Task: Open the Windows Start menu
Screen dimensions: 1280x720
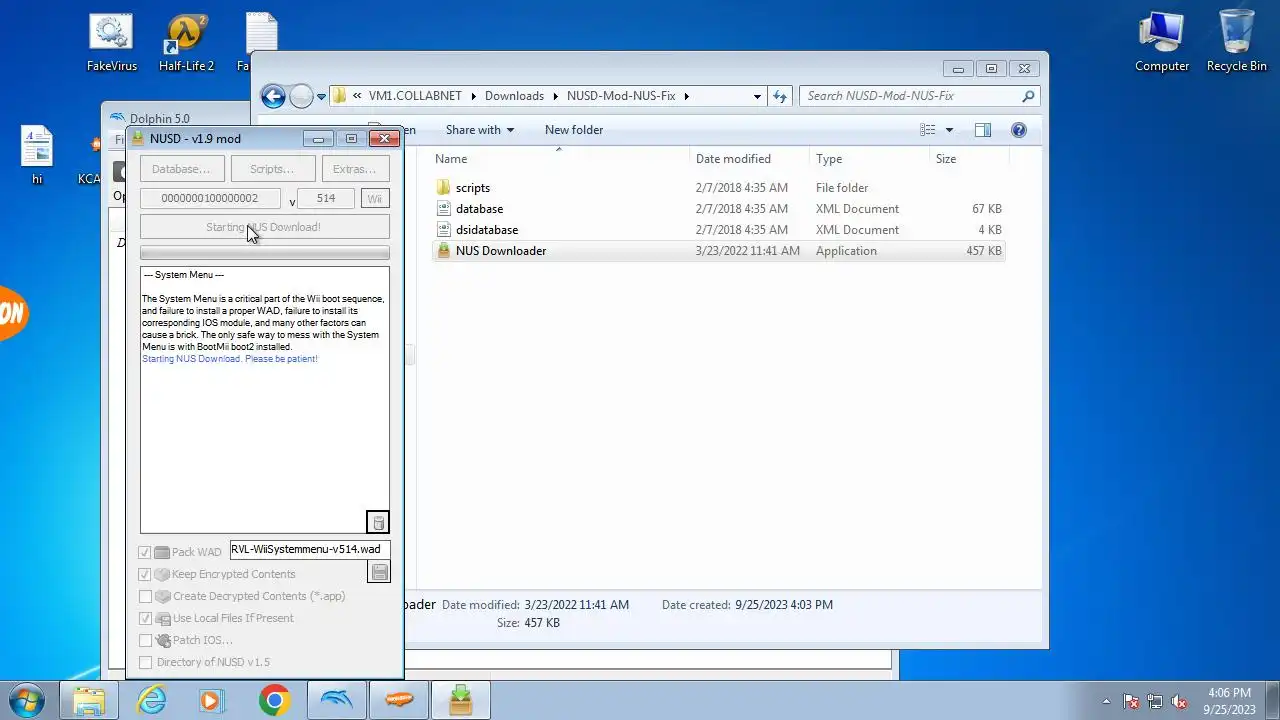Action: coord(27,700)
